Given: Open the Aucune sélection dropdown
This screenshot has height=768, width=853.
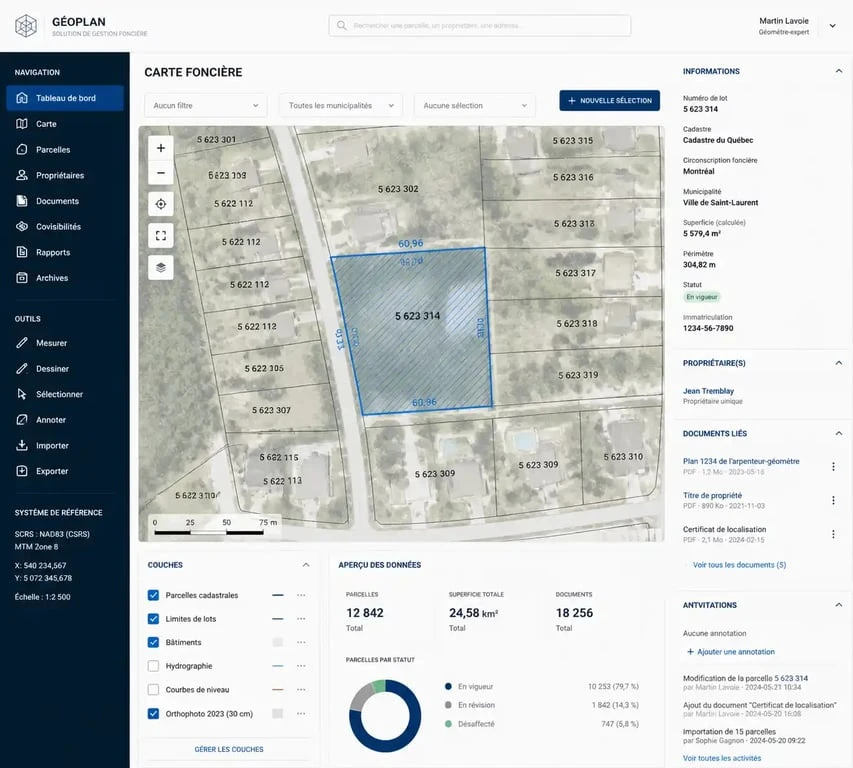Looking at the screenshot, I should 474,106.
